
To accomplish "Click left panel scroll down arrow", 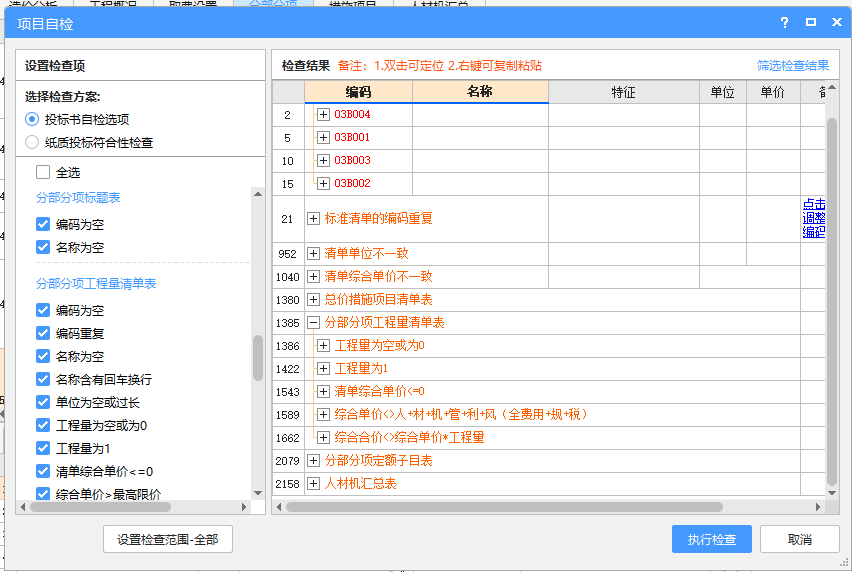I will pos(258,493).
